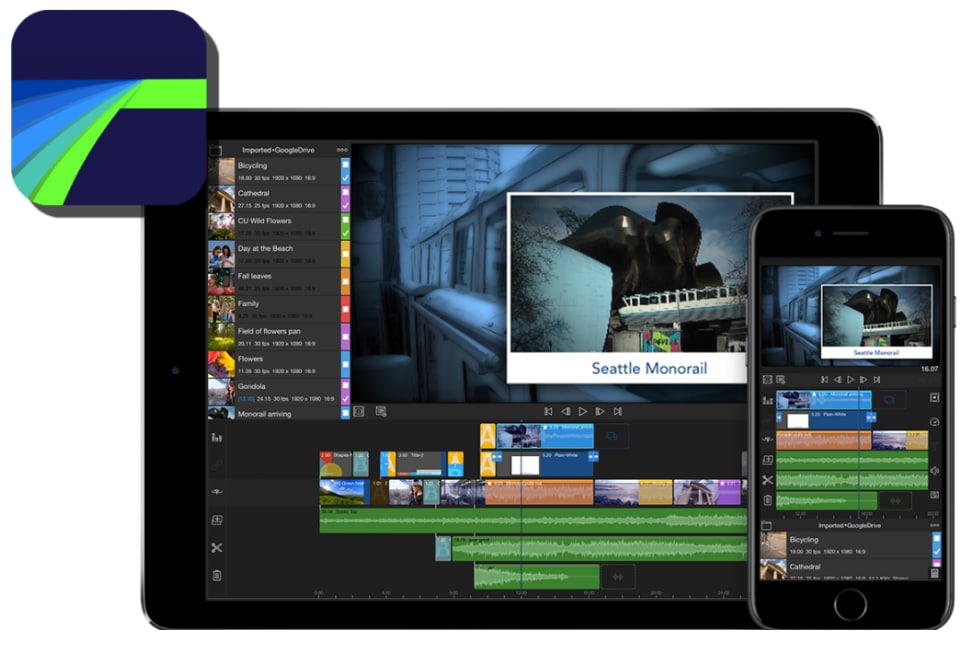Tap the trash delete icon in the timeline sidebar
This screenshot has width=969, height=646.
pyautogui.click(x=216, y=574)
